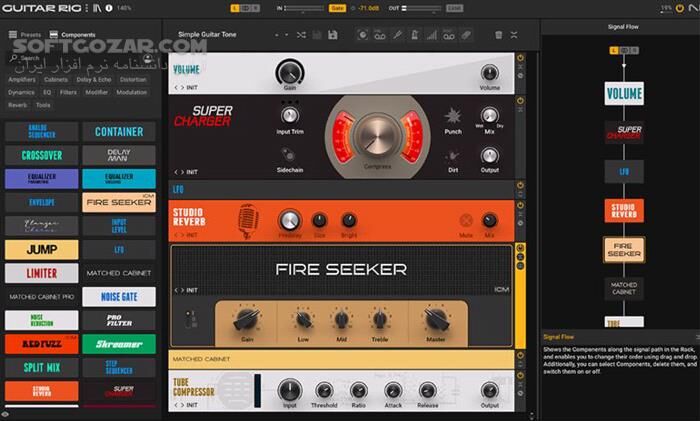Filter by Modulation category
The image size is (700, 421).
point(132,92)
